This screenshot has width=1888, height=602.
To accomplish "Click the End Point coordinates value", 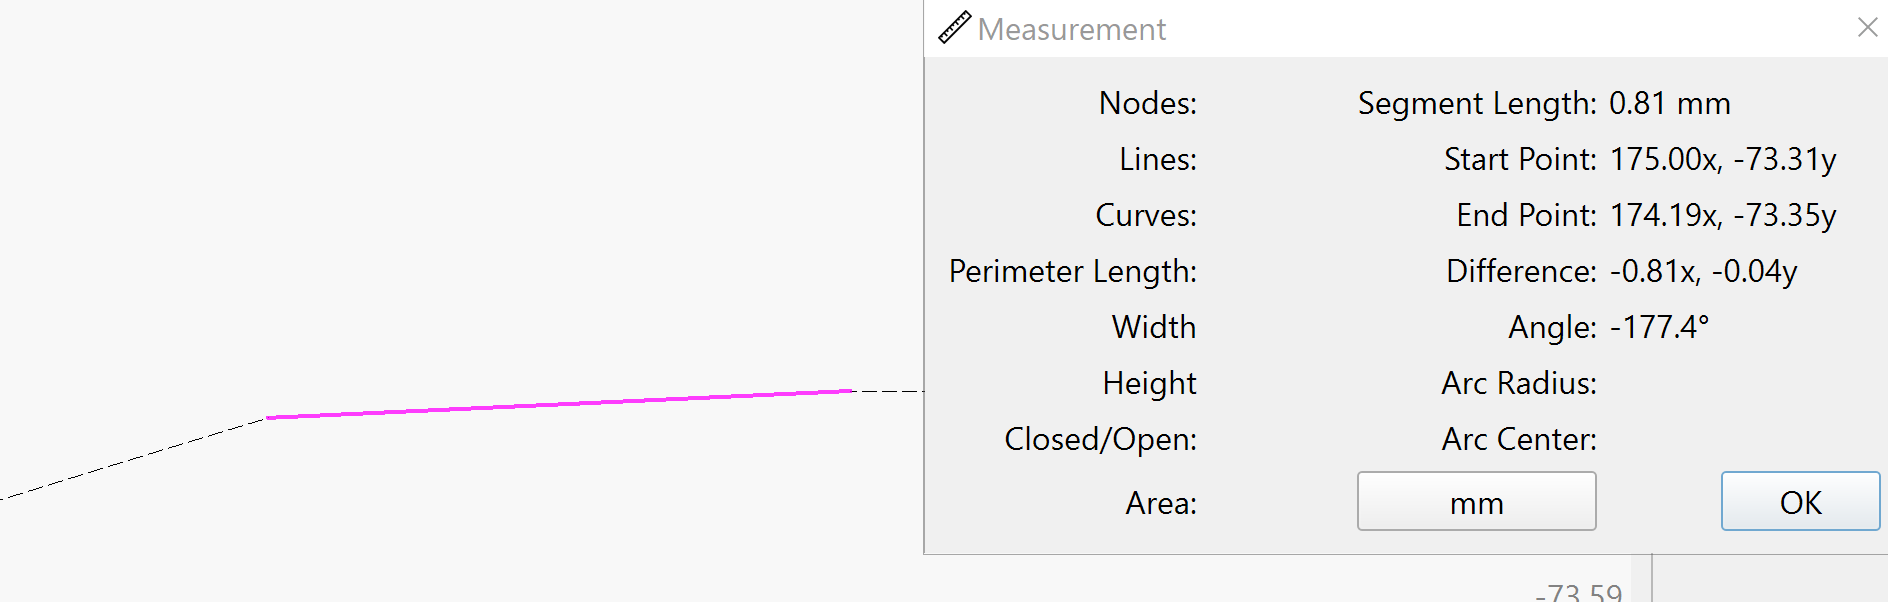I will (1722, 215).
